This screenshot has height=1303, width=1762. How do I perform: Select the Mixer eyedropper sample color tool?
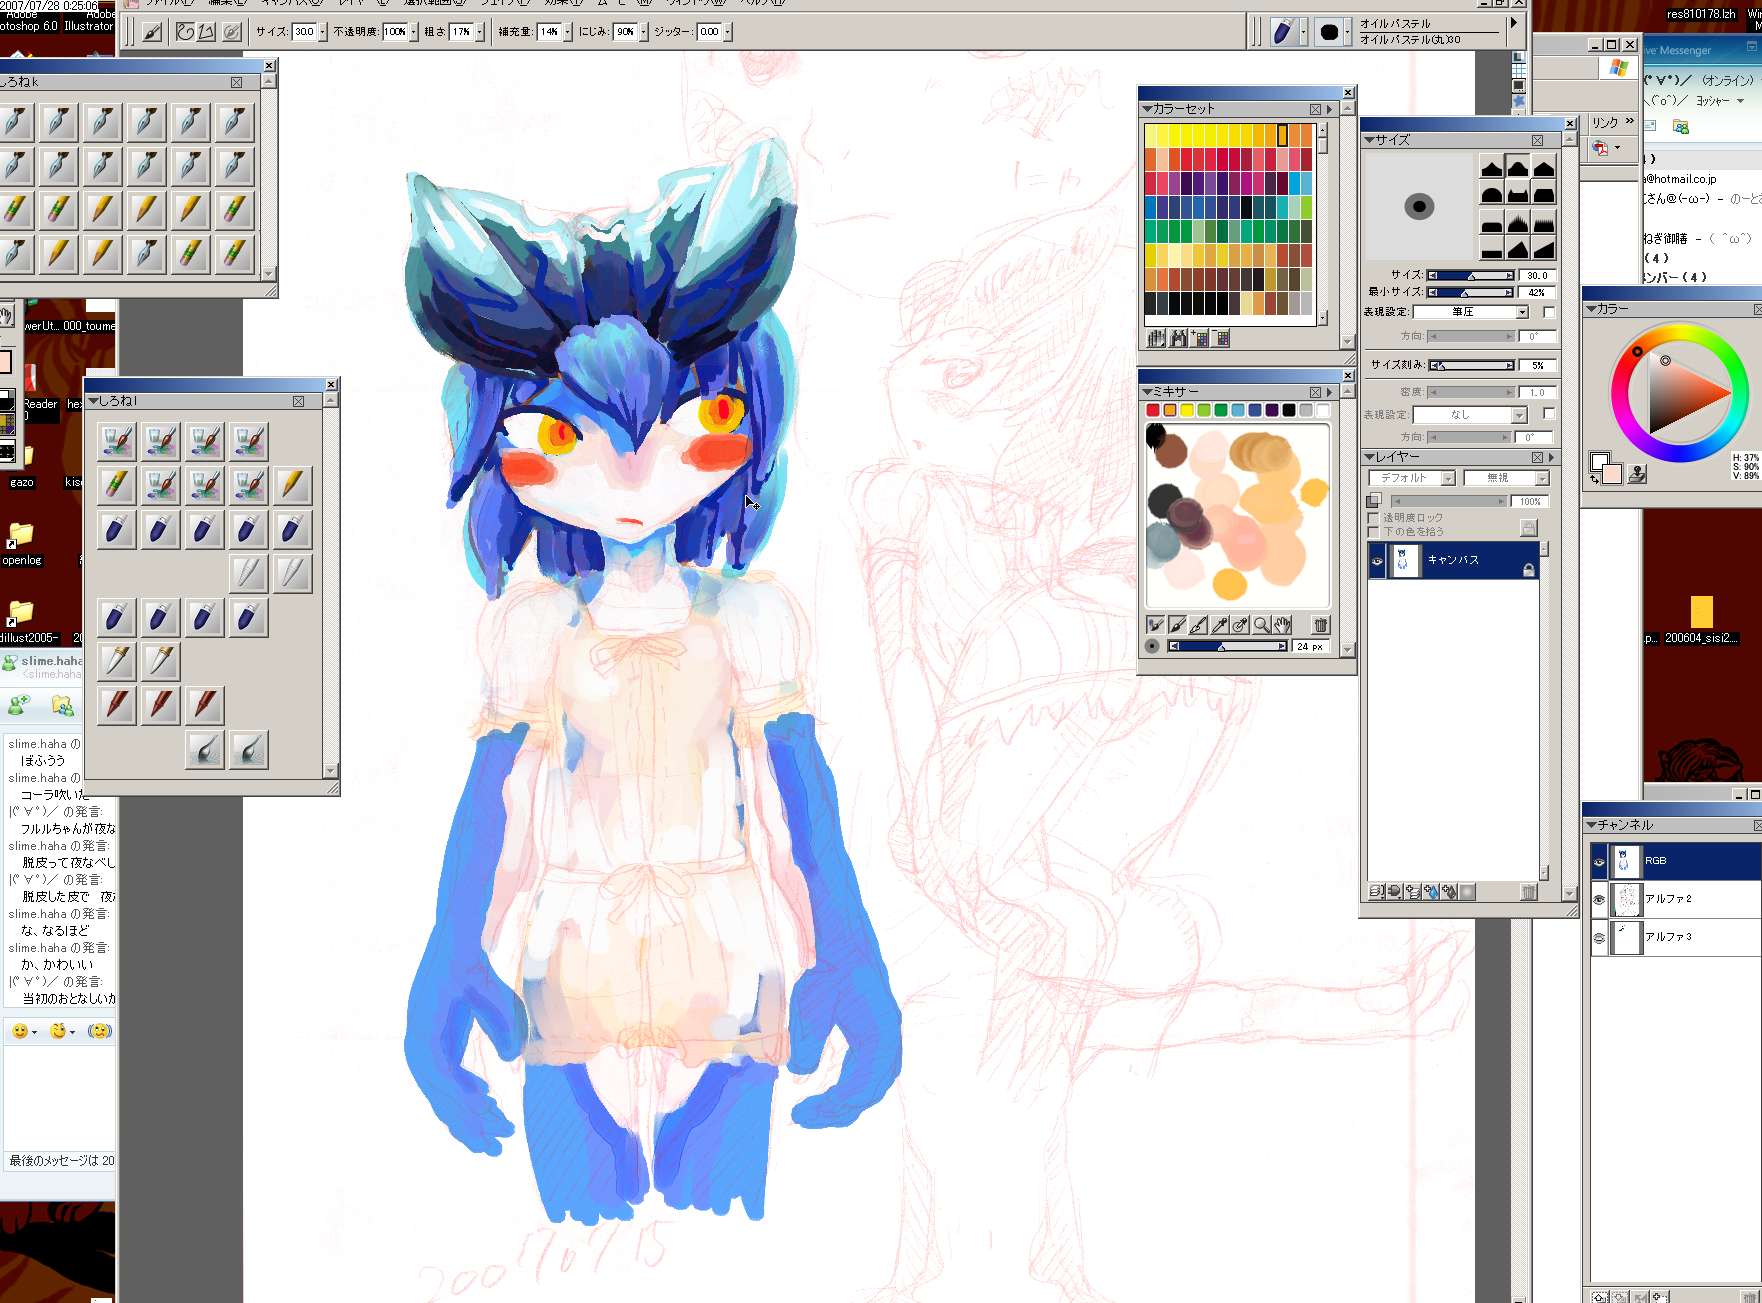click(1219, 625)
